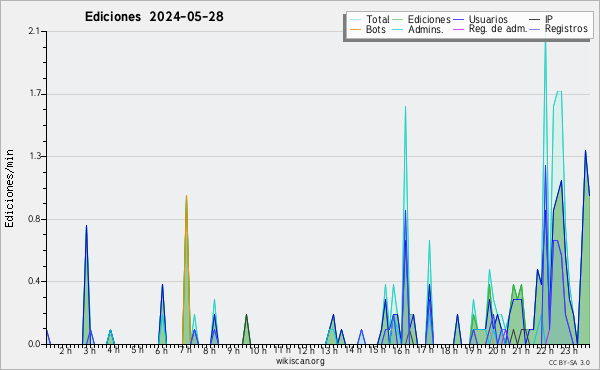
Task: Click the Usuarios legend label
Action: pyautogui.click(x=488, y=19)
